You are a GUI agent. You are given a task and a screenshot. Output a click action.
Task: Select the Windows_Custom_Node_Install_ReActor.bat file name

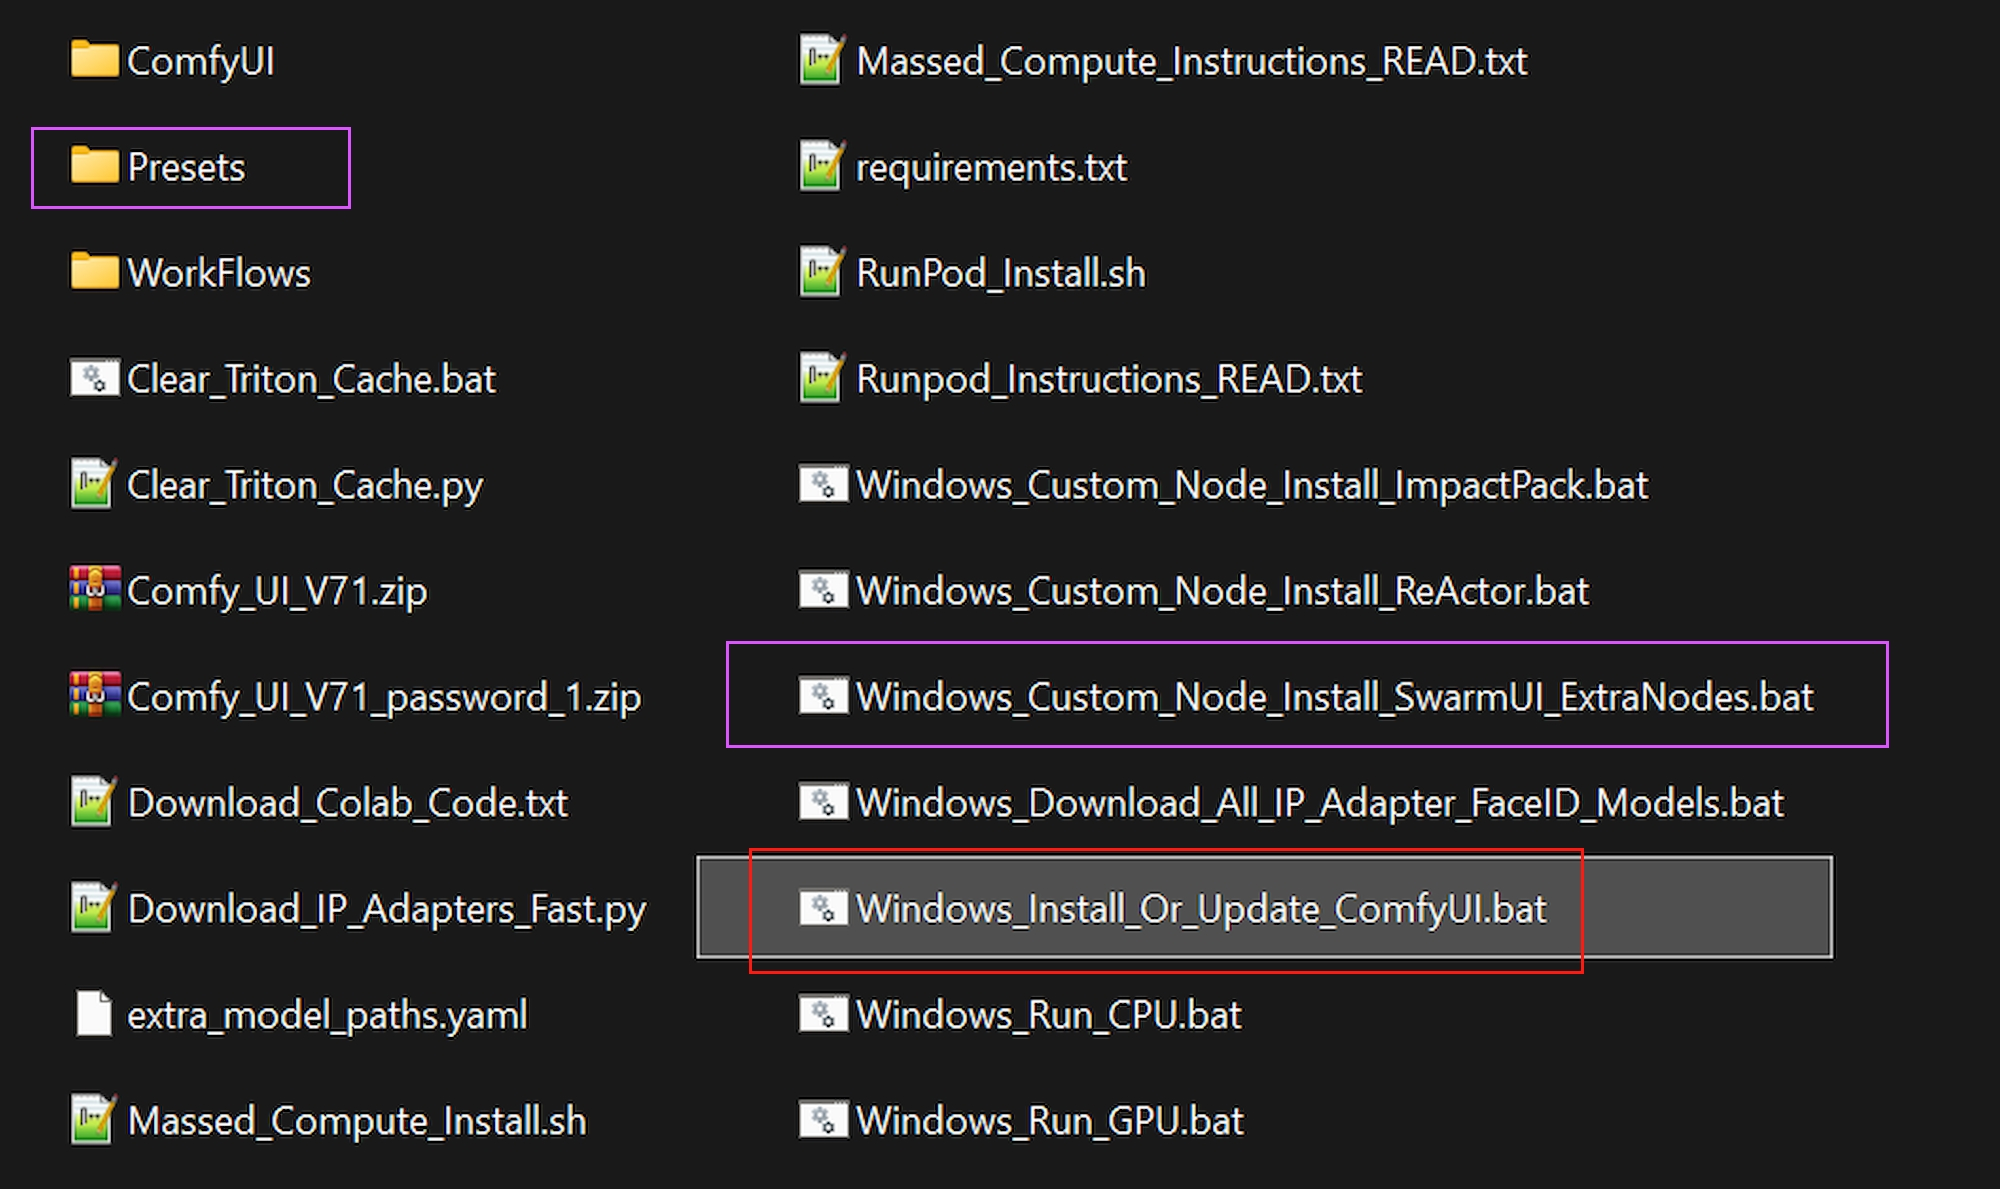(1222, 592)
